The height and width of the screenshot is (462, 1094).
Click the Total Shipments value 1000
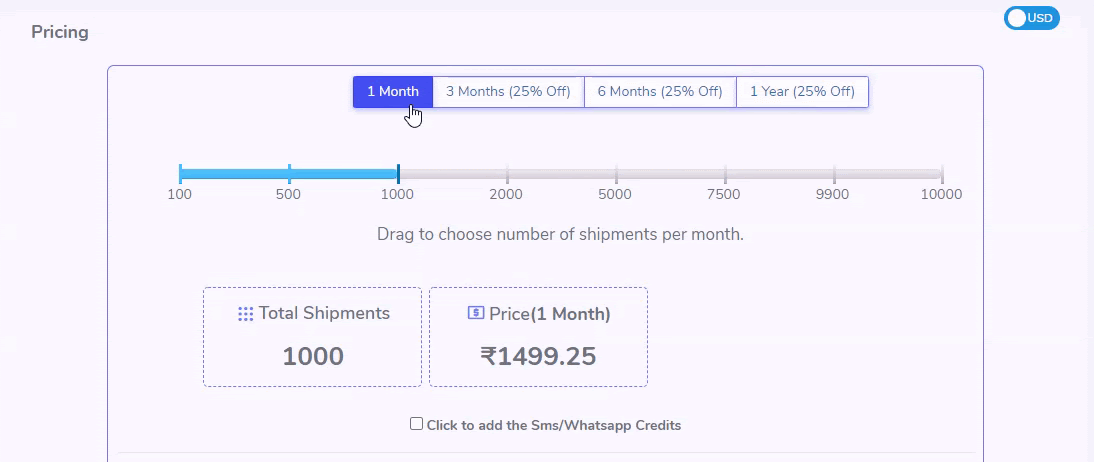coord(313,357)
